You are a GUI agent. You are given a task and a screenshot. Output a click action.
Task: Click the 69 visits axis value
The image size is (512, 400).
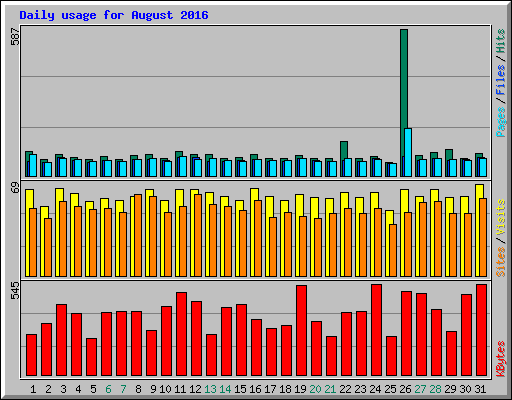[x=15, y=188]
